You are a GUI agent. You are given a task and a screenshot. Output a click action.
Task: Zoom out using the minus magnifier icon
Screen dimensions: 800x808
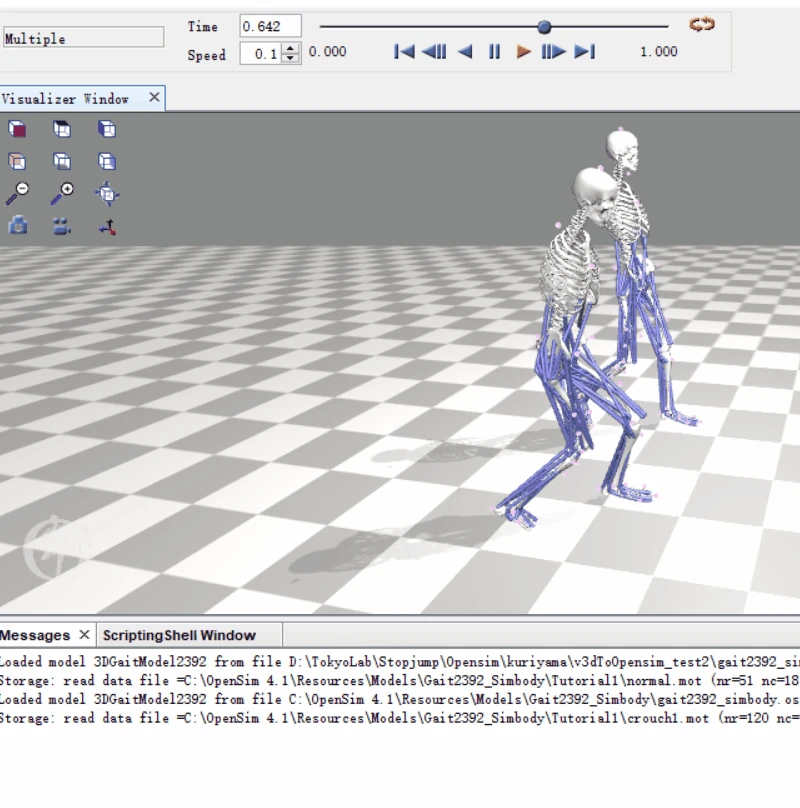17,193
